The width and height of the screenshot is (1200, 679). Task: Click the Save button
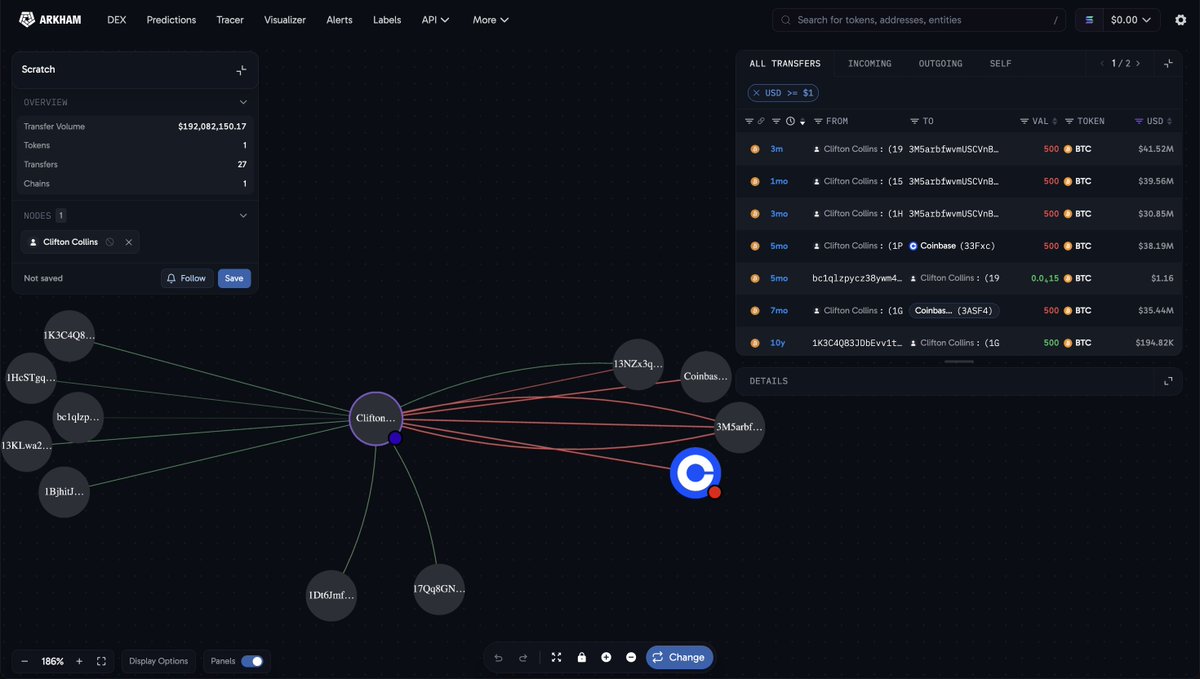(234, 278)
